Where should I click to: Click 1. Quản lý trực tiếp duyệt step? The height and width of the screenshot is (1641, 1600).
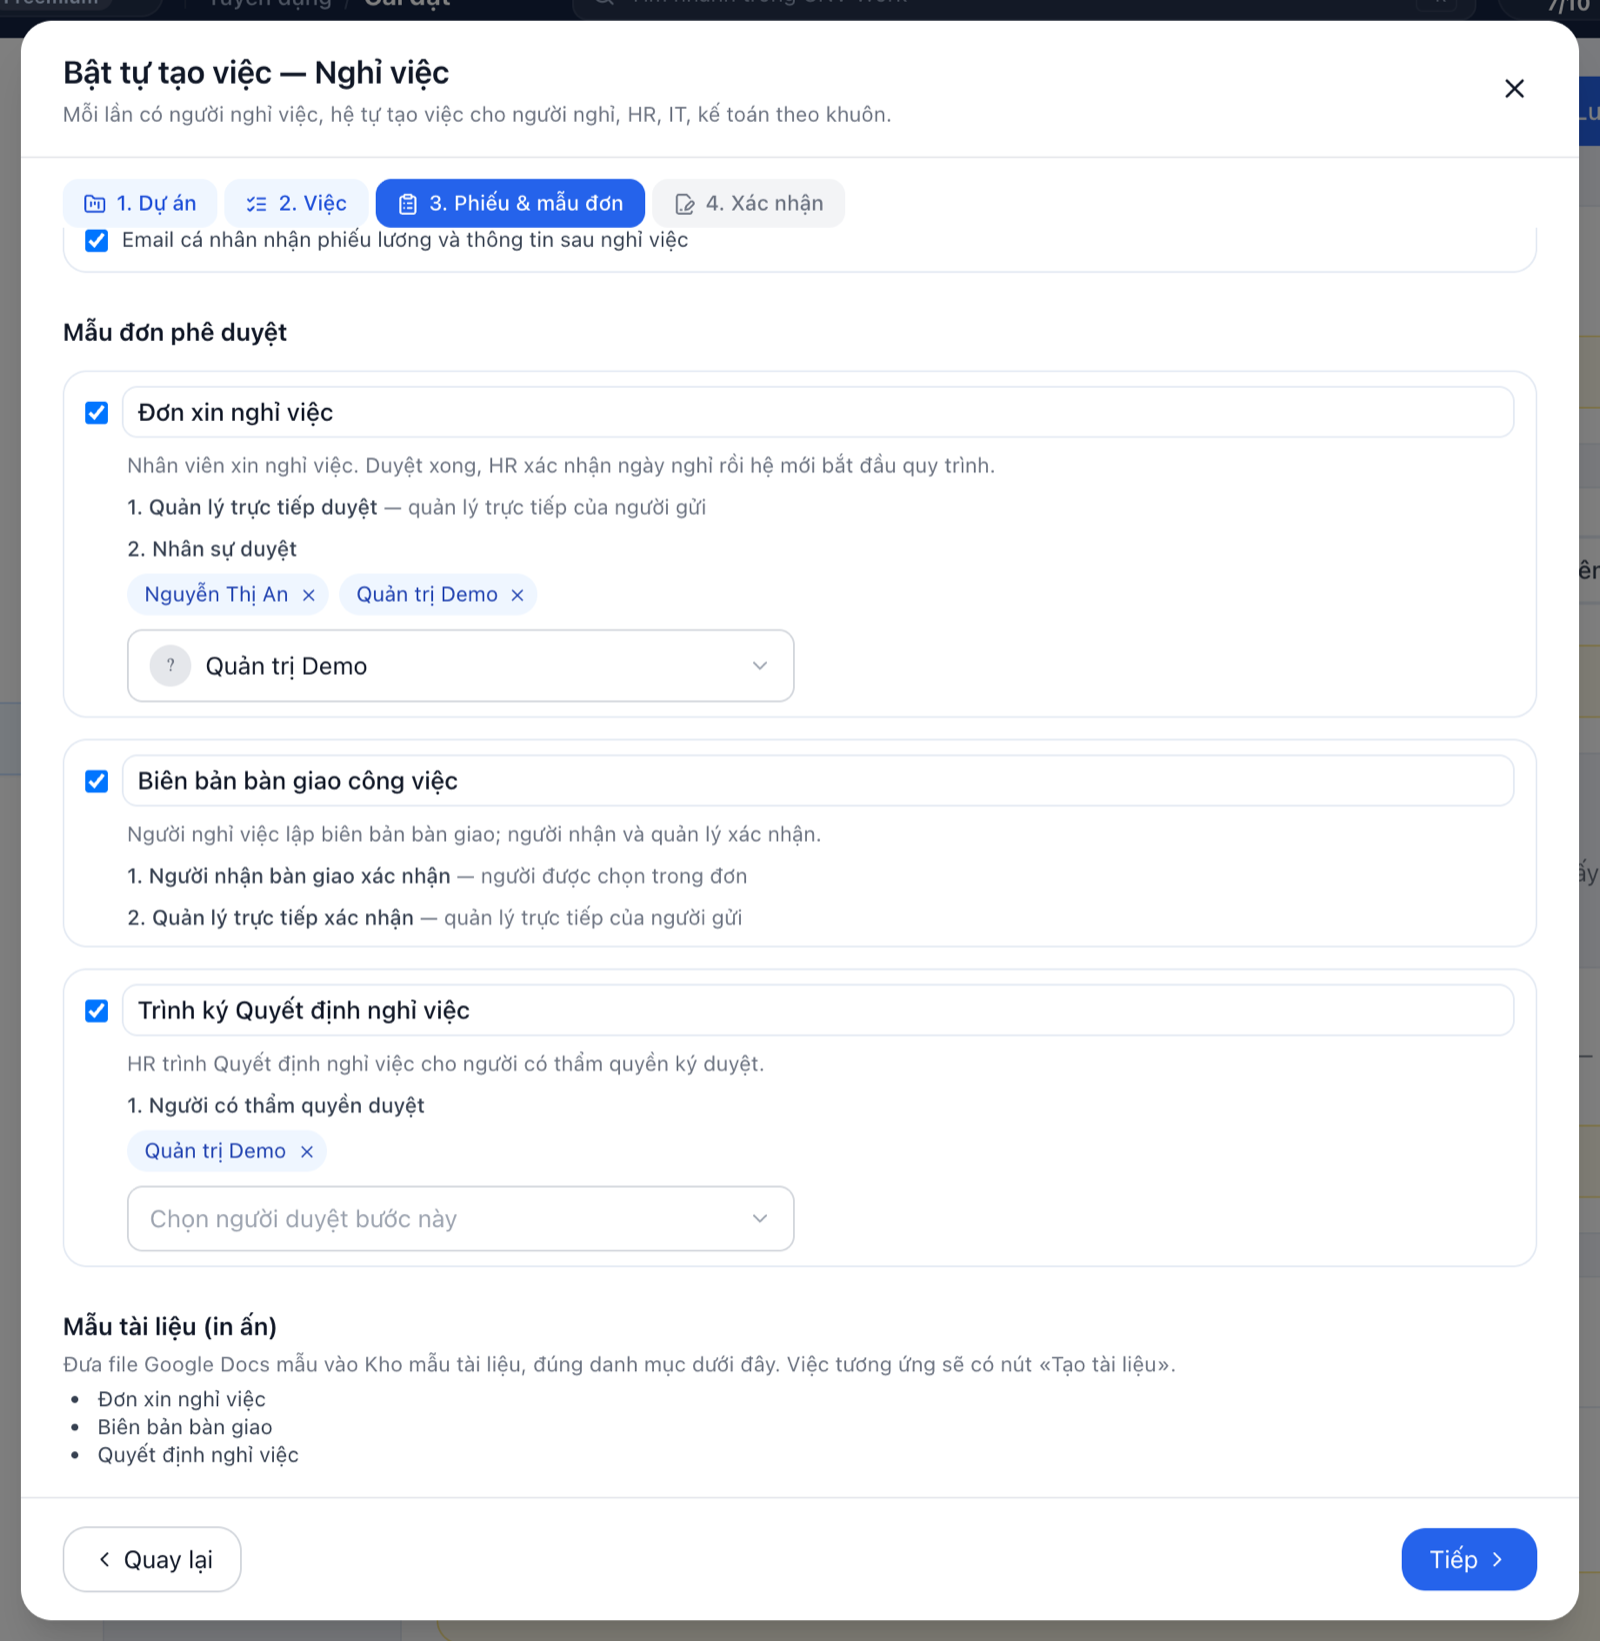pyautogui.click(x=253, y=507)
